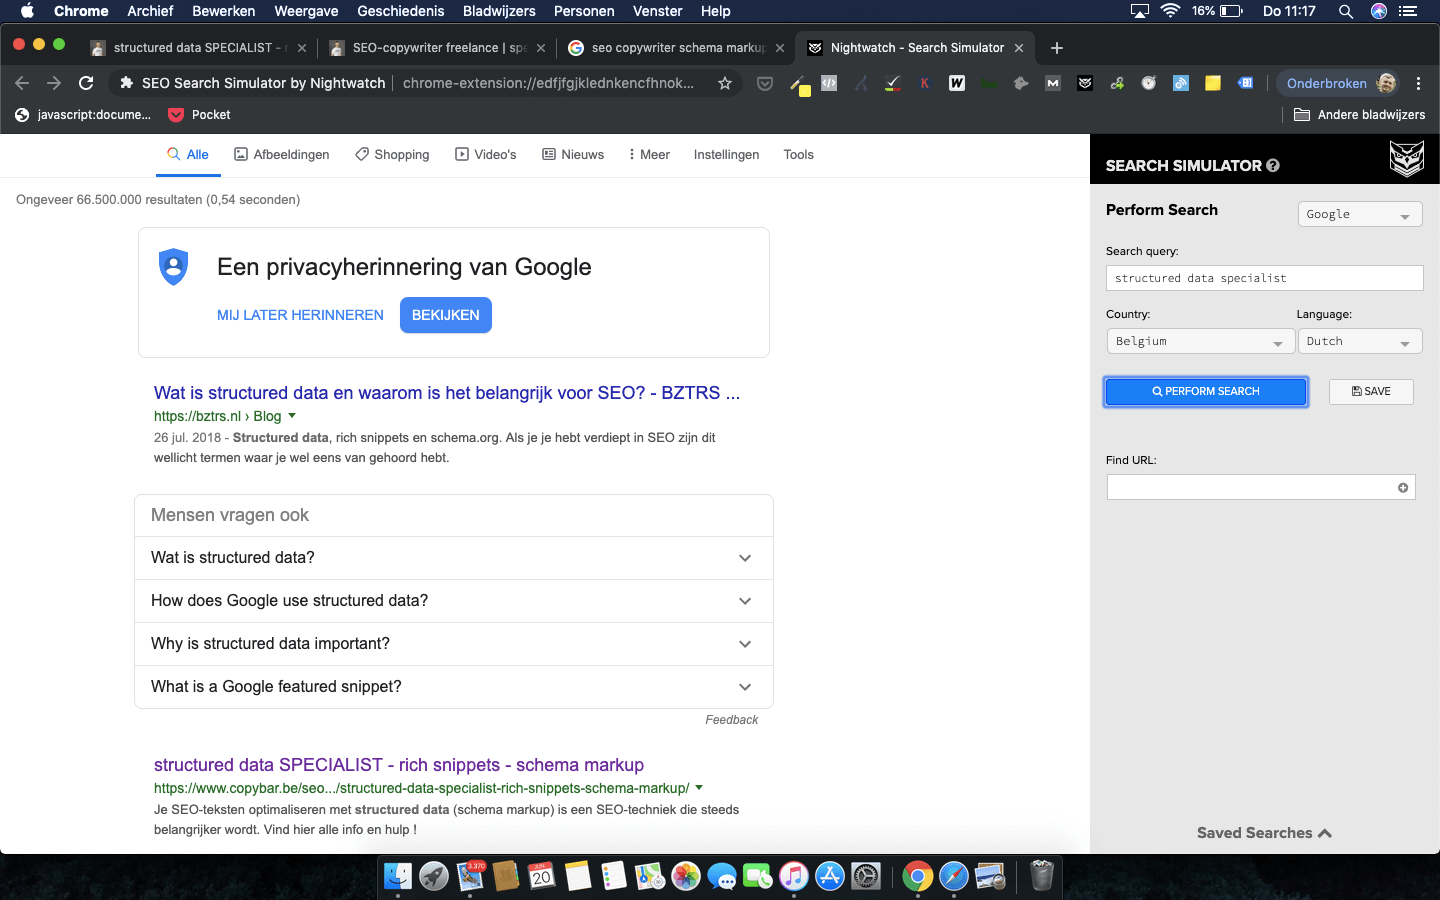This screenshot has width=1440, height=900.
Task: Expand 'Why is structured data important?'
Action: point(454,644)
